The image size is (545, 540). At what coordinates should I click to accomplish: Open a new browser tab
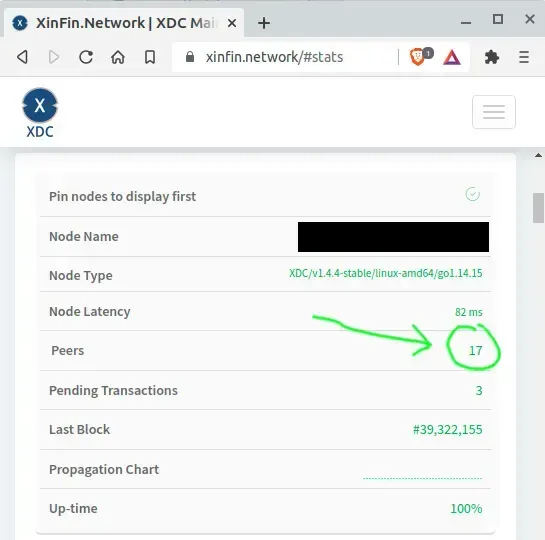(264, 23)
